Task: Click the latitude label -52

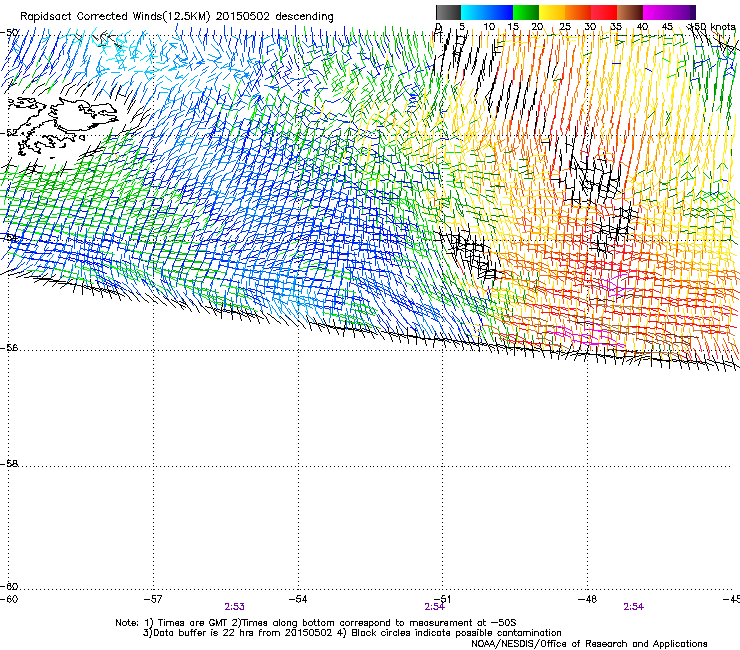Action: click(x=9, y=133)
